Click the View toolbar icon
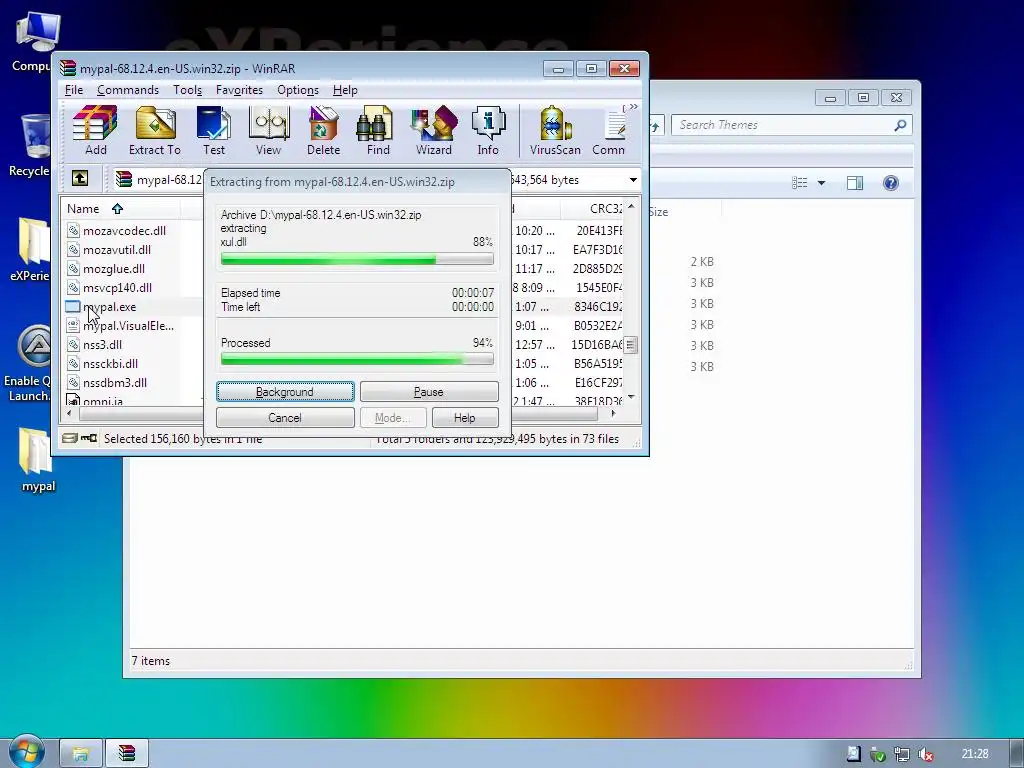This screenshot has width=1024, height=768. pyautogui.click(x=268, y=131)
